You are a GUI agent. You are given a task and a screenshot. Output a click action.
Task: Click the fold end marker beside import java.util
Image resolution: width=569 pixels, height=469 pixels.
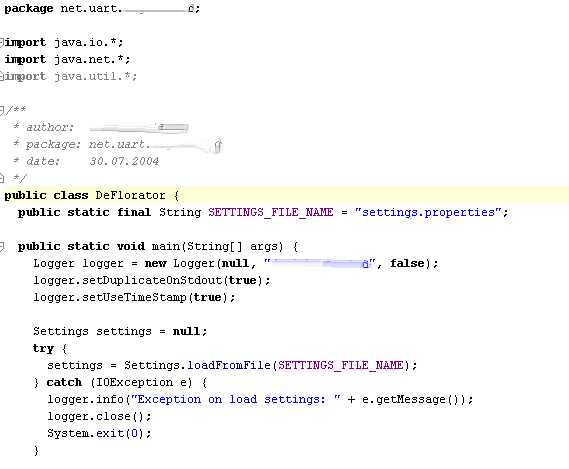(1, 76)
